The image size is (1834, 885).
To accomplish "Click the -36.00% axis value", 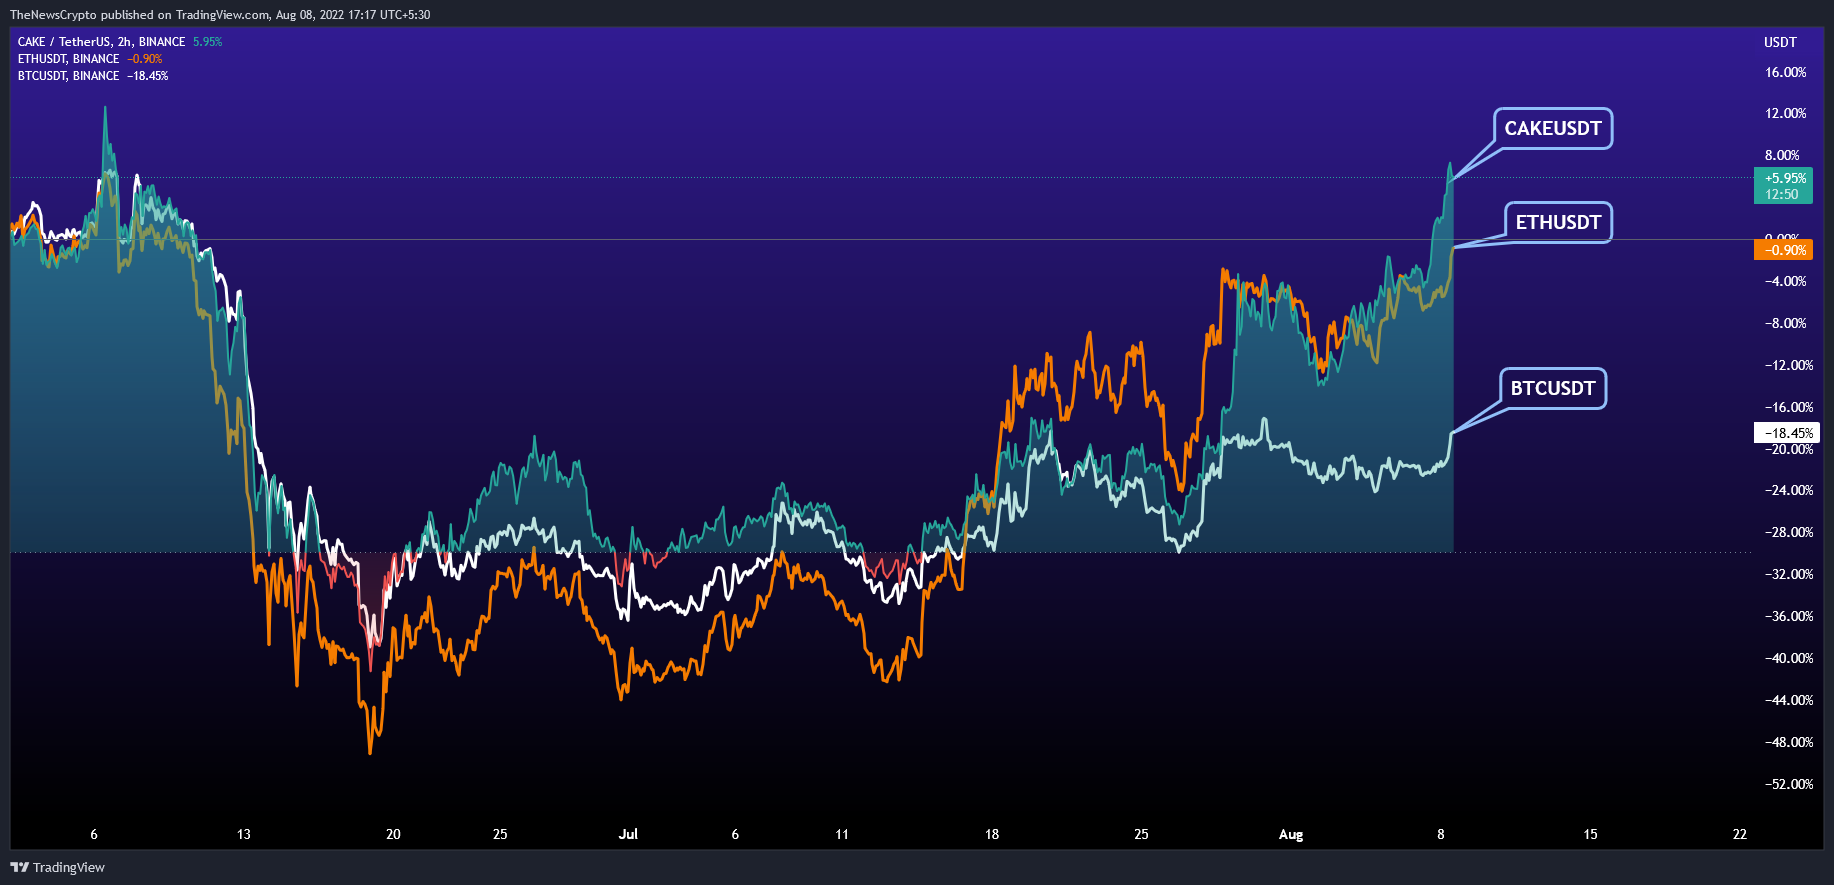I will point(1789,616).
